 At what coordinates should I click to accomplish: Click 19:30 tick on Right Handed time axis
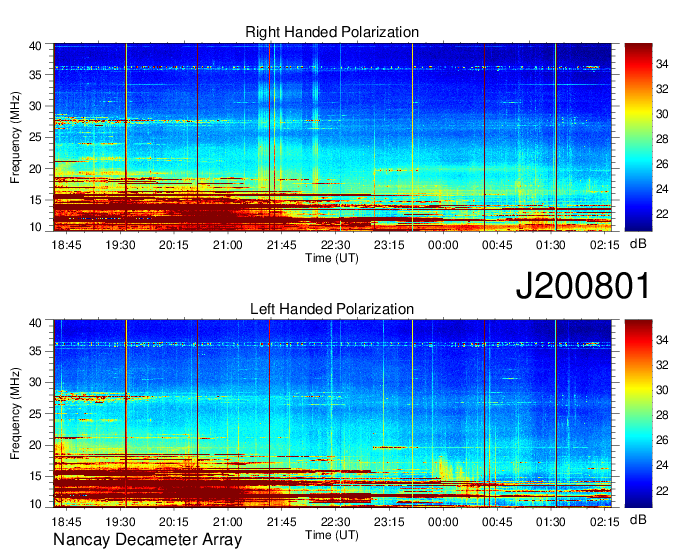click(120, 245)
